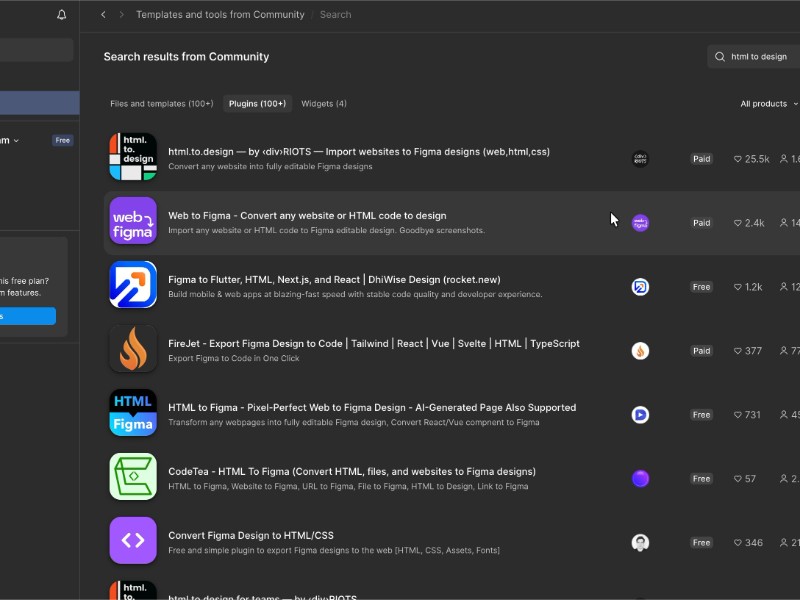
Task: Open Web to Figma plugin title
Action: pyautogui.click(x=307, y=216)
